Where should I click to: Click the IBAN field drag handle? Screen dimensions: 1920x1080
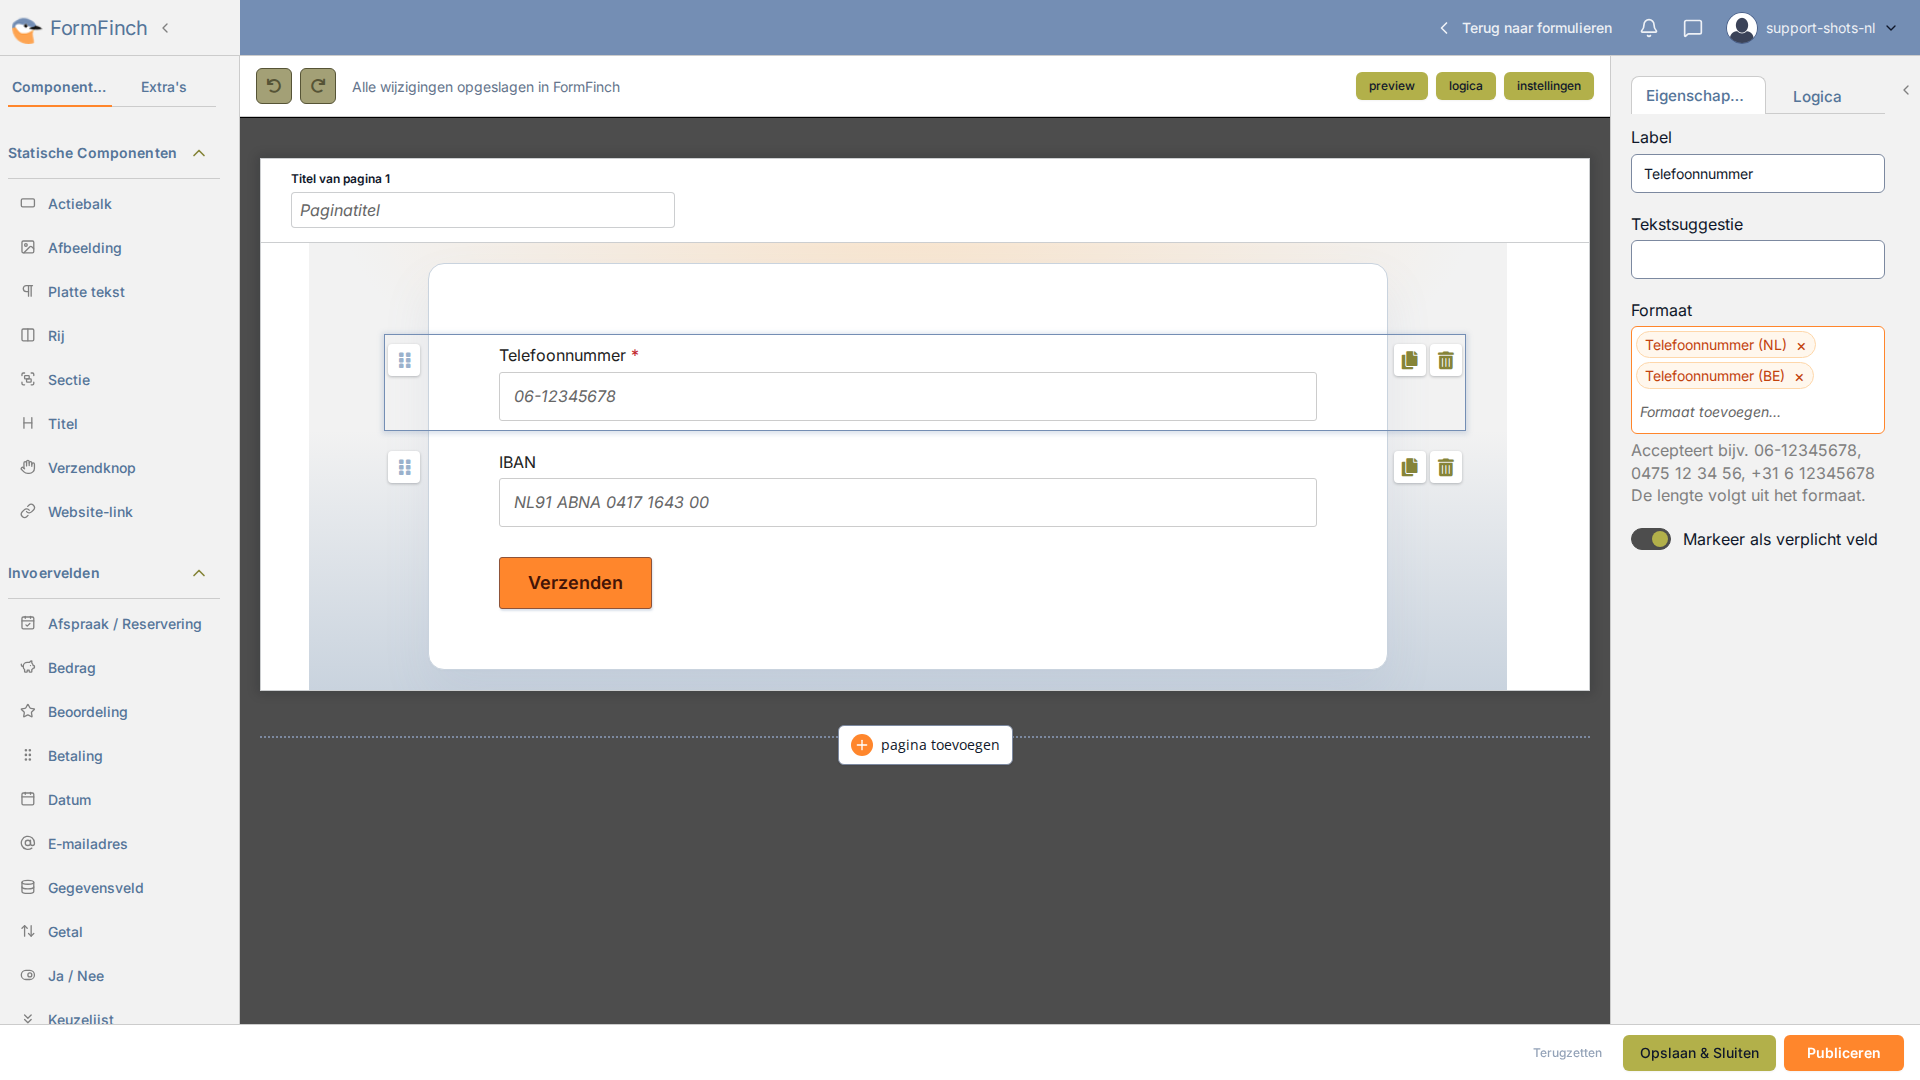pos(404,467)
